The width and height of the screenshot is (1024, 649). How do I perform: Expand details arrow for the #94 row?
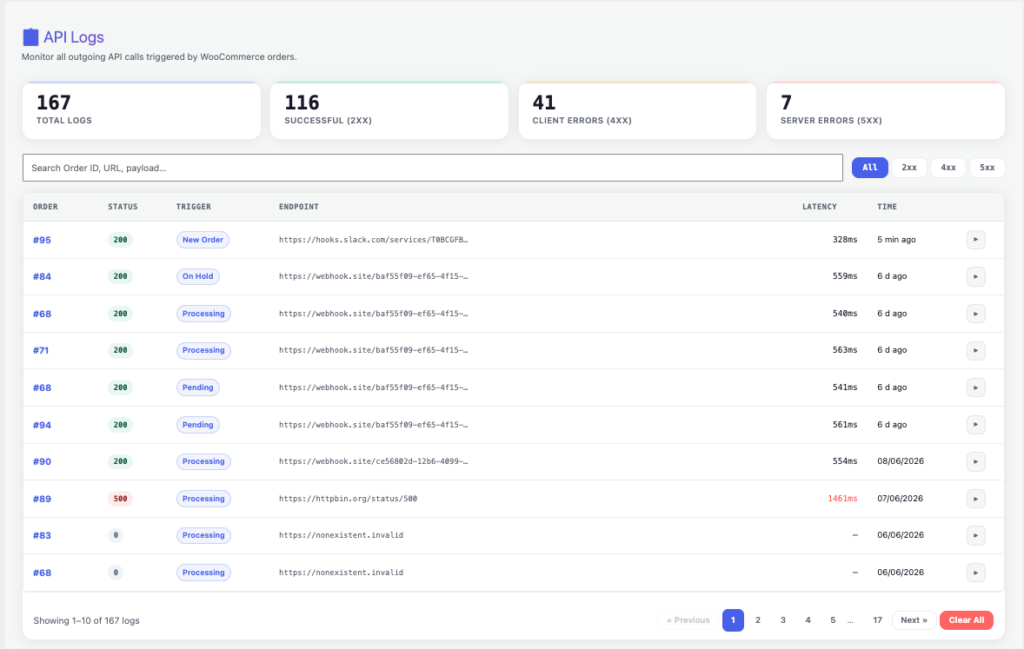976,424
